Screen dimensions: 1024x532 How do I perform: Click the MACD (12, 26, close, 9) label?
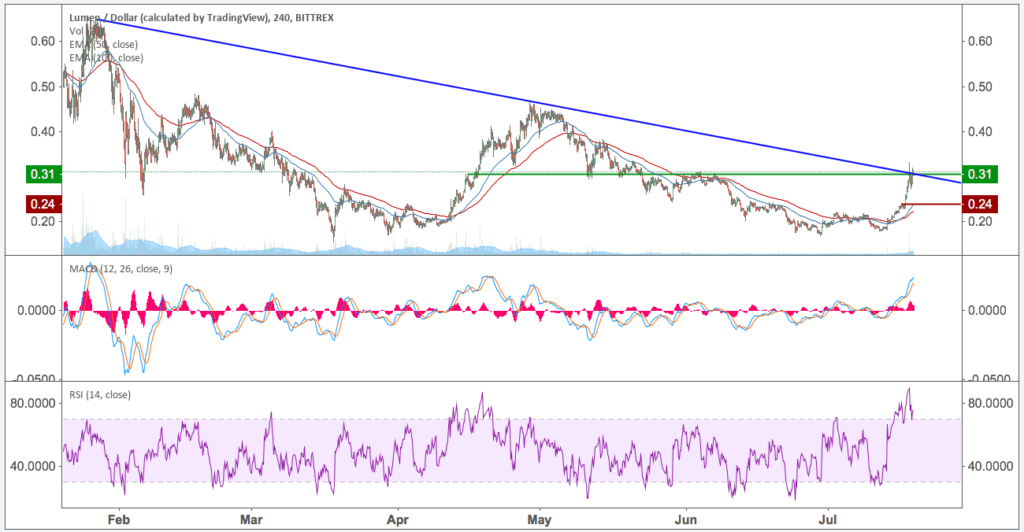(121, 268)
